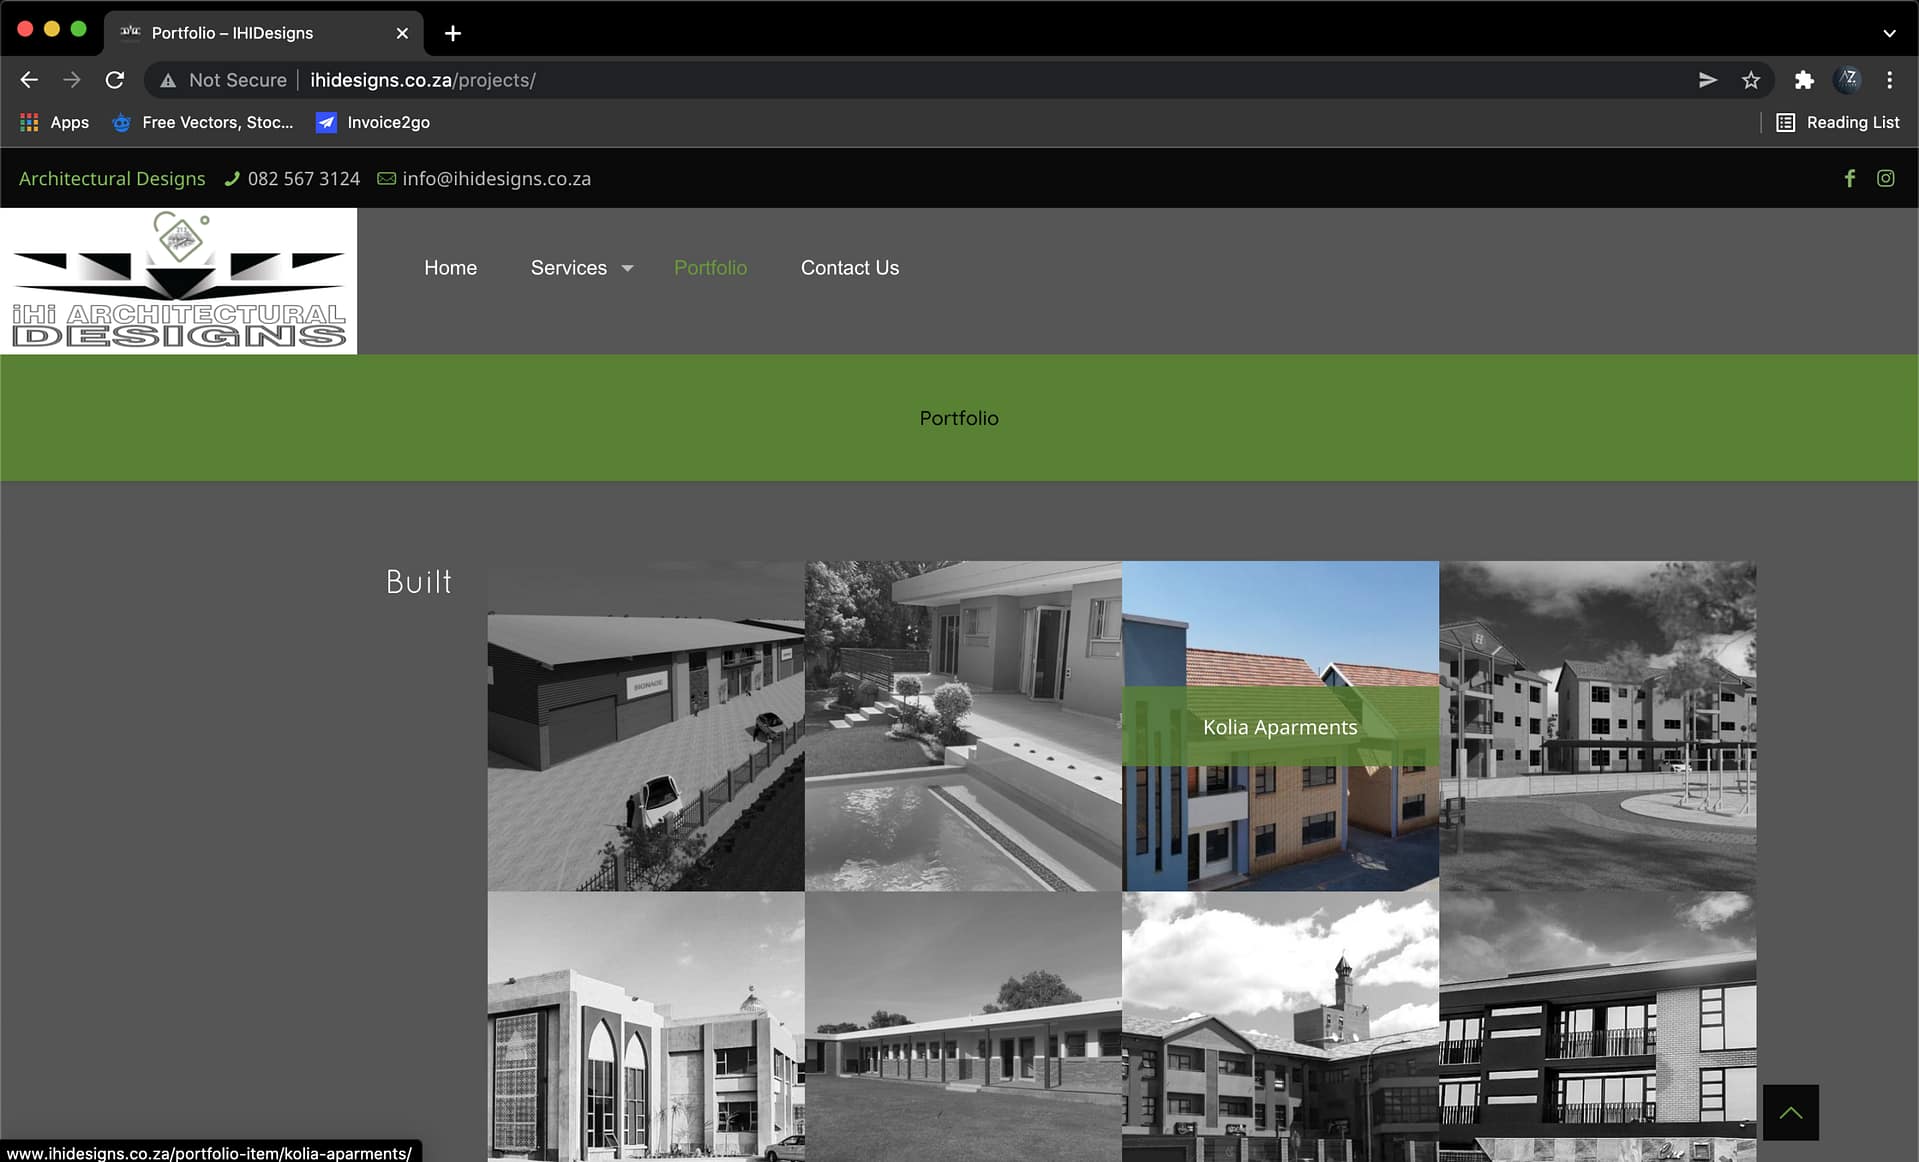Reload the page with the refresh icon
This screenshot has width=1919, height=1162.
(x=115, y=80)
